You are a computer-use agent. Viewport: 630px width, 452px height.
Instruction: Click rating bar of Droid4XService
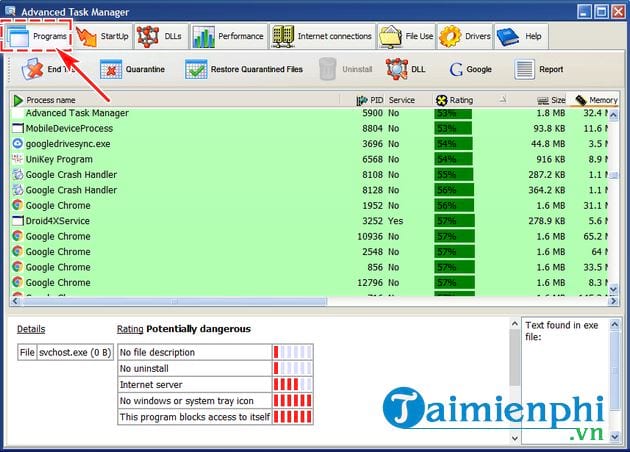click(x=454, y=221)
